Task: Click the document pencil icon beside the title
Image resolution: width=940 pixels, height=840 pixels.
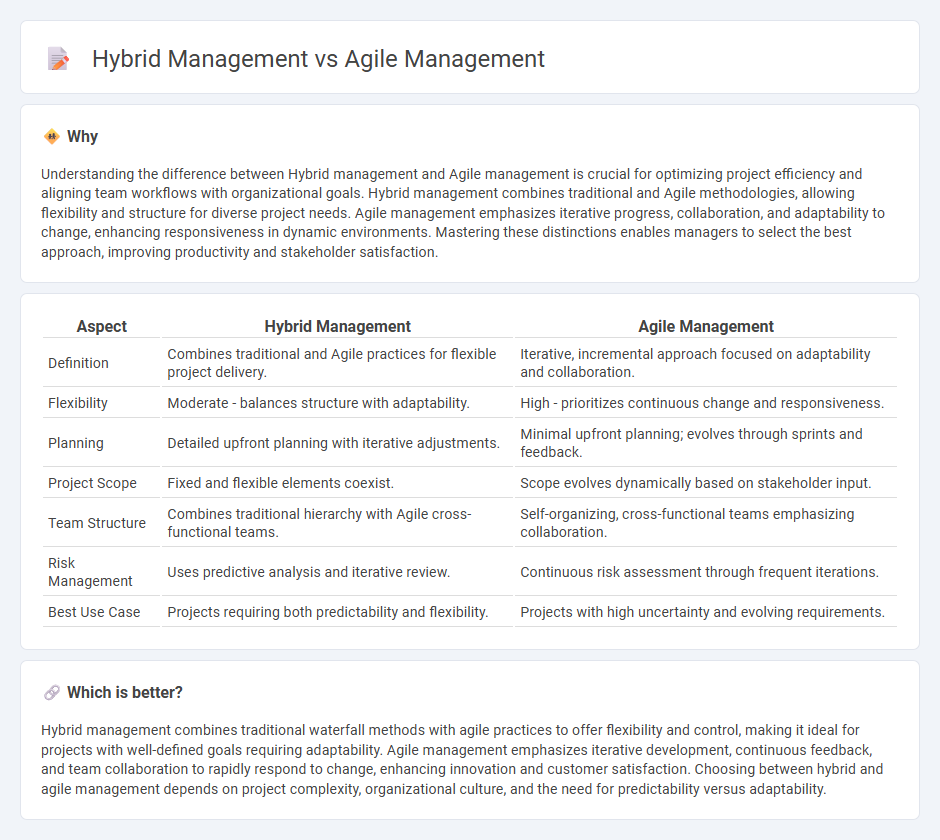Action: coord(58,59)
